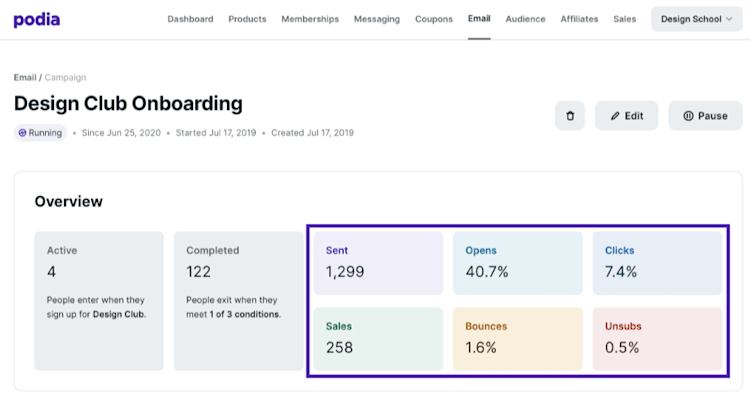This screenshot has width=750, height=398.
Task: Click the Running status icon
Action: [22, 133]
